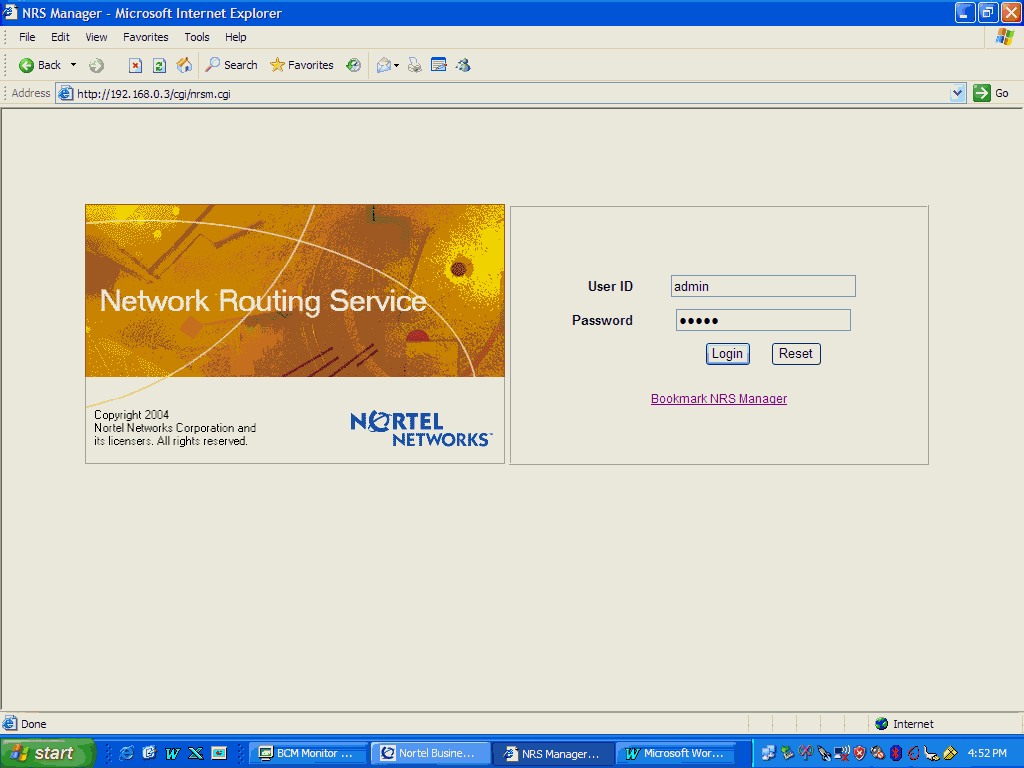Screen dimensions: 1024x768
Task: Expand the Mail dropdown arrow
Action: [x=396, y=65]
